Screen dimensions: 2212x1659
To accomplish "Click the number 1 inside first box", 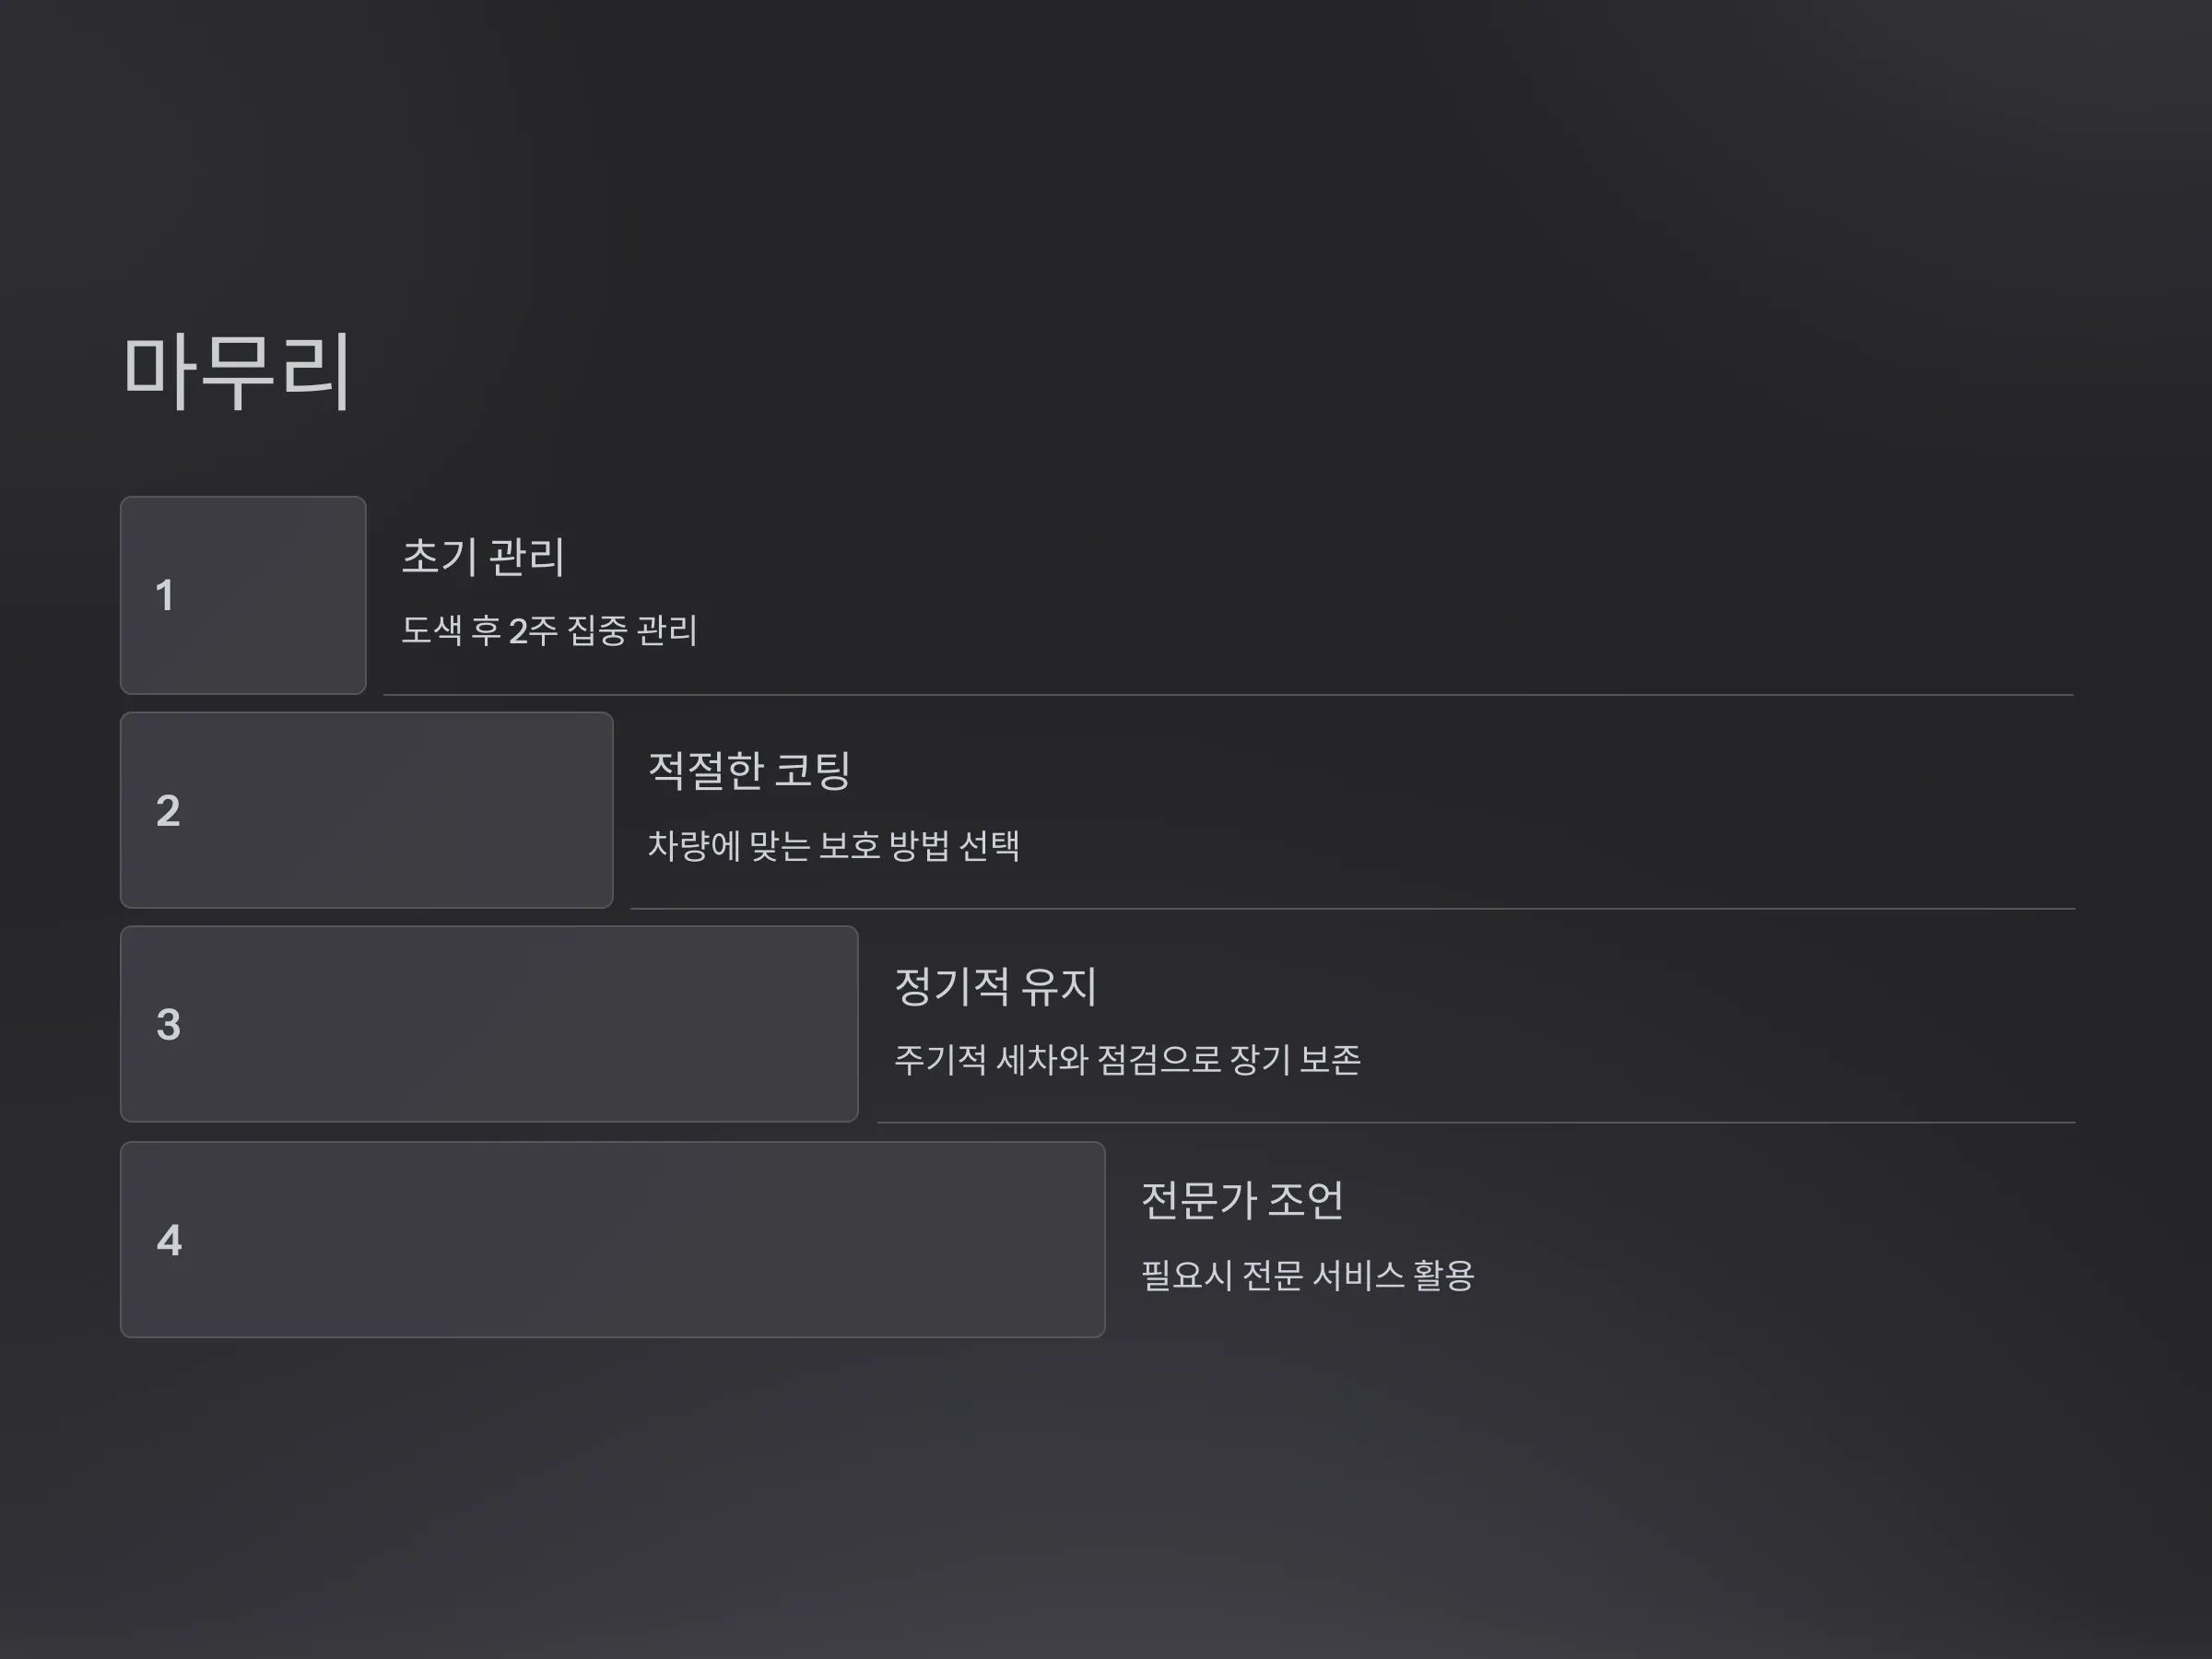I will pos(165,596).
